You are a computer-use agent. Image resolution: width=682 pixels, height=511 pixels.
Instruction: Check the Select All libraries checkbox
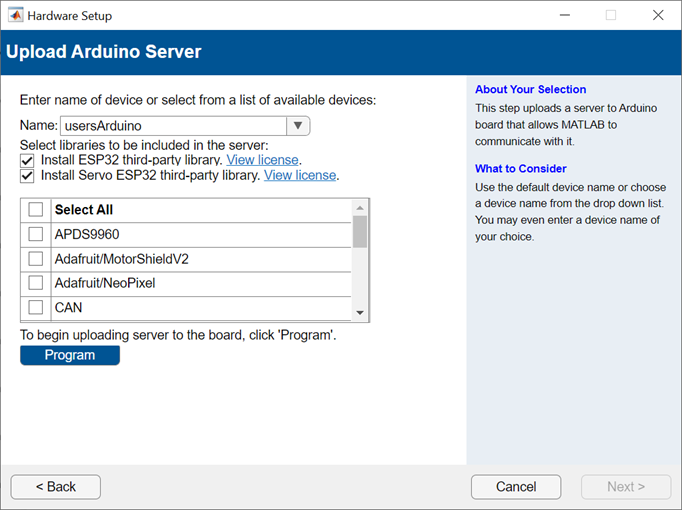coord(36,210)
